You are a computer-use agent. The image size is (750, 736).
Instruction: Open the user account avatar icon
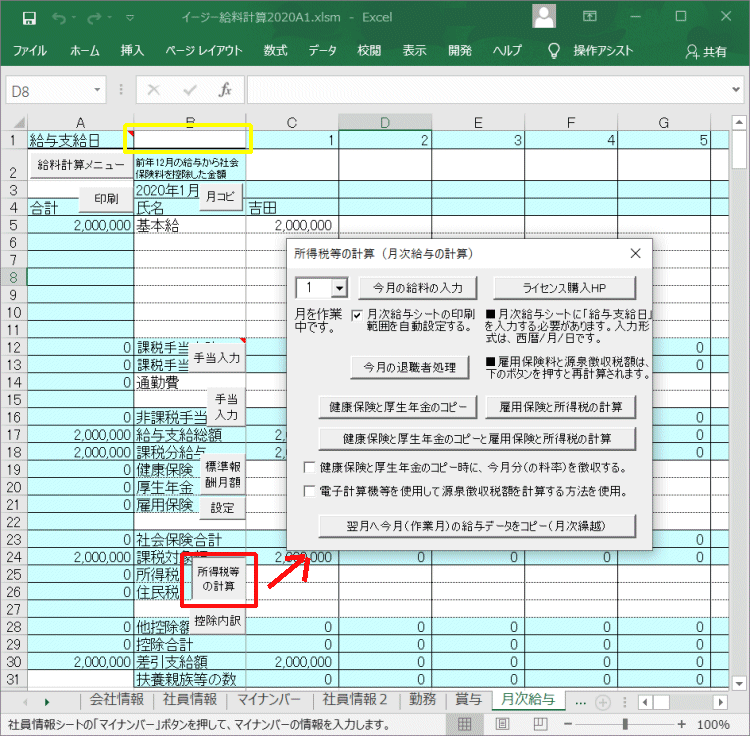click(545, 17)
